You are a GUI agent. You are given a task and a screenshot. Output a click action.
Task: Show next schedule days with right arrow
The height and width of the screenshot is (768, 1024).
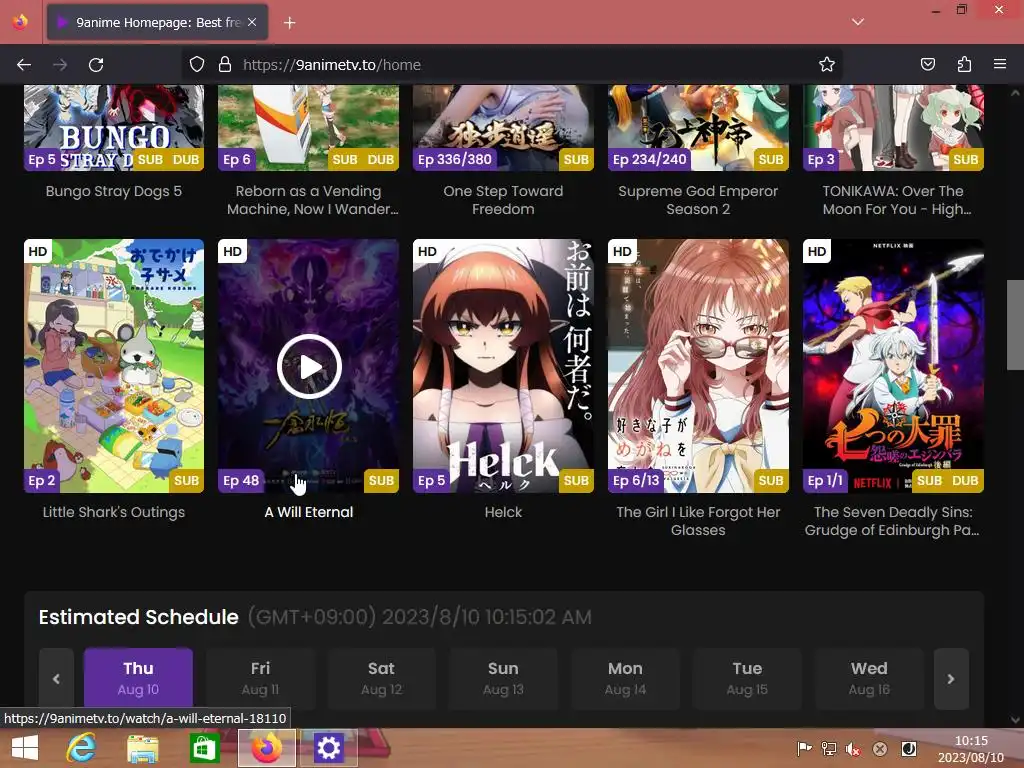951,679
